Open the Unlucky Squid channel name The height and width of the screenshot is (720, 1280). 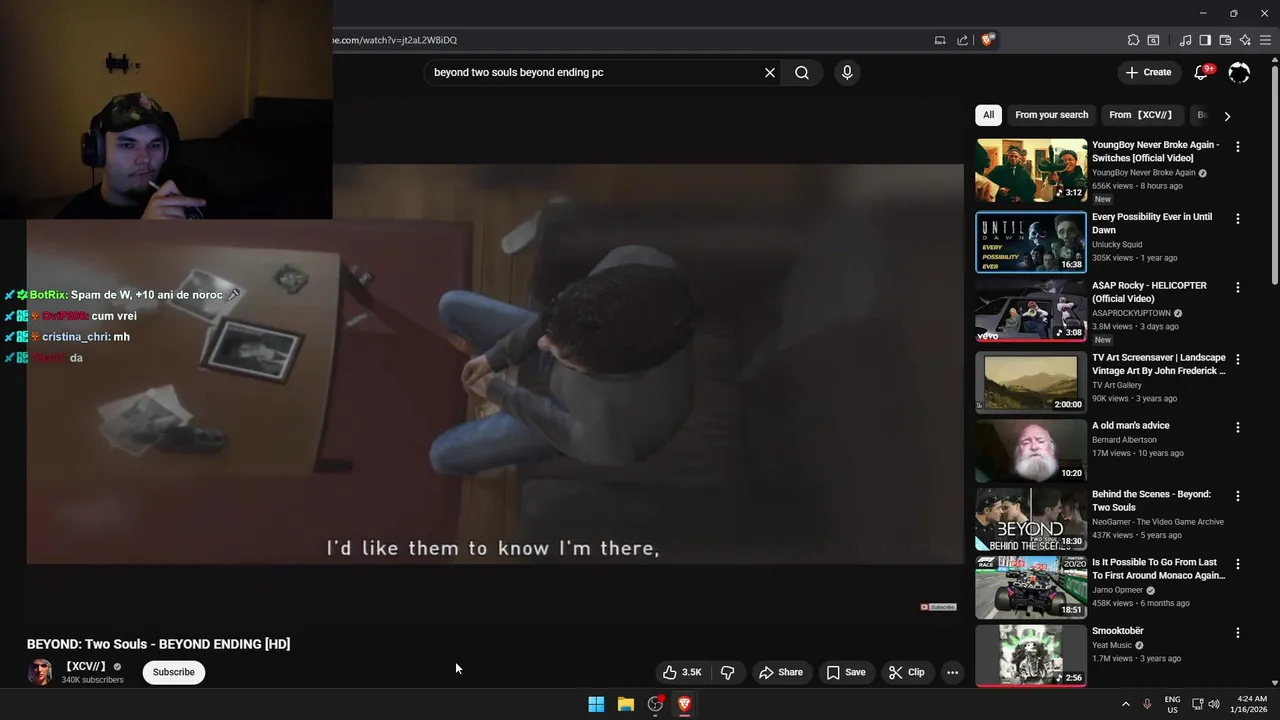pos(1117,244)
